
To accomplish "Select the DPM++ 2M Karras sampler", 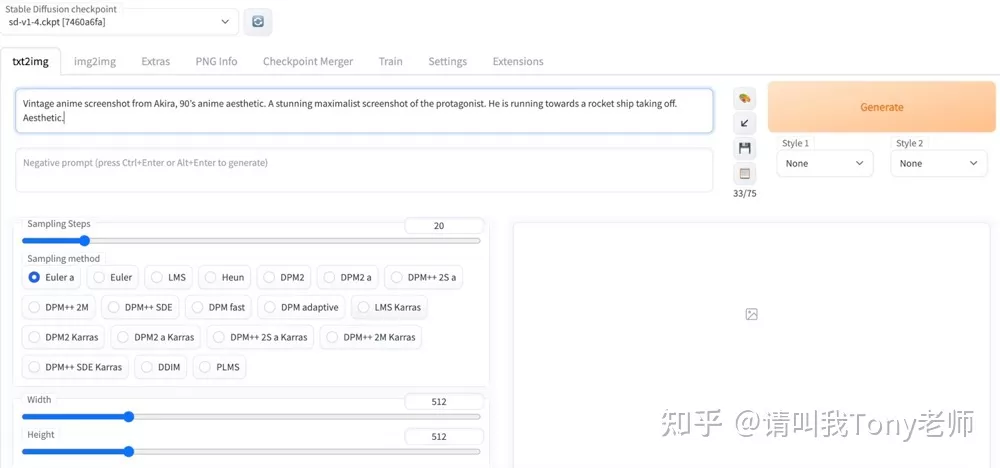I will click(371, 337).
